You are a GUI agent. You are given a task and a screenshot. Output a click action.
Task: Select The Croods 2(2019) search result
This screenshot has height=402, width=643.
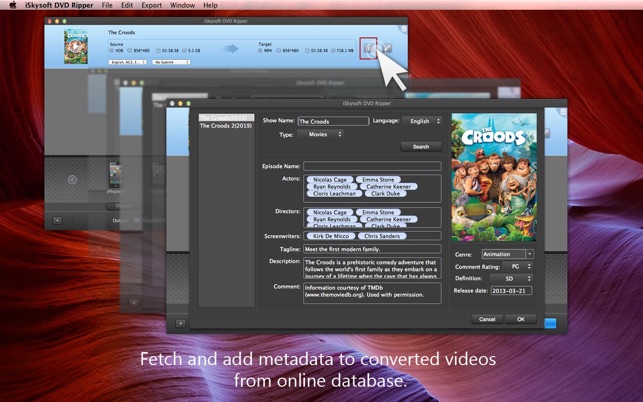click(227, 127)
